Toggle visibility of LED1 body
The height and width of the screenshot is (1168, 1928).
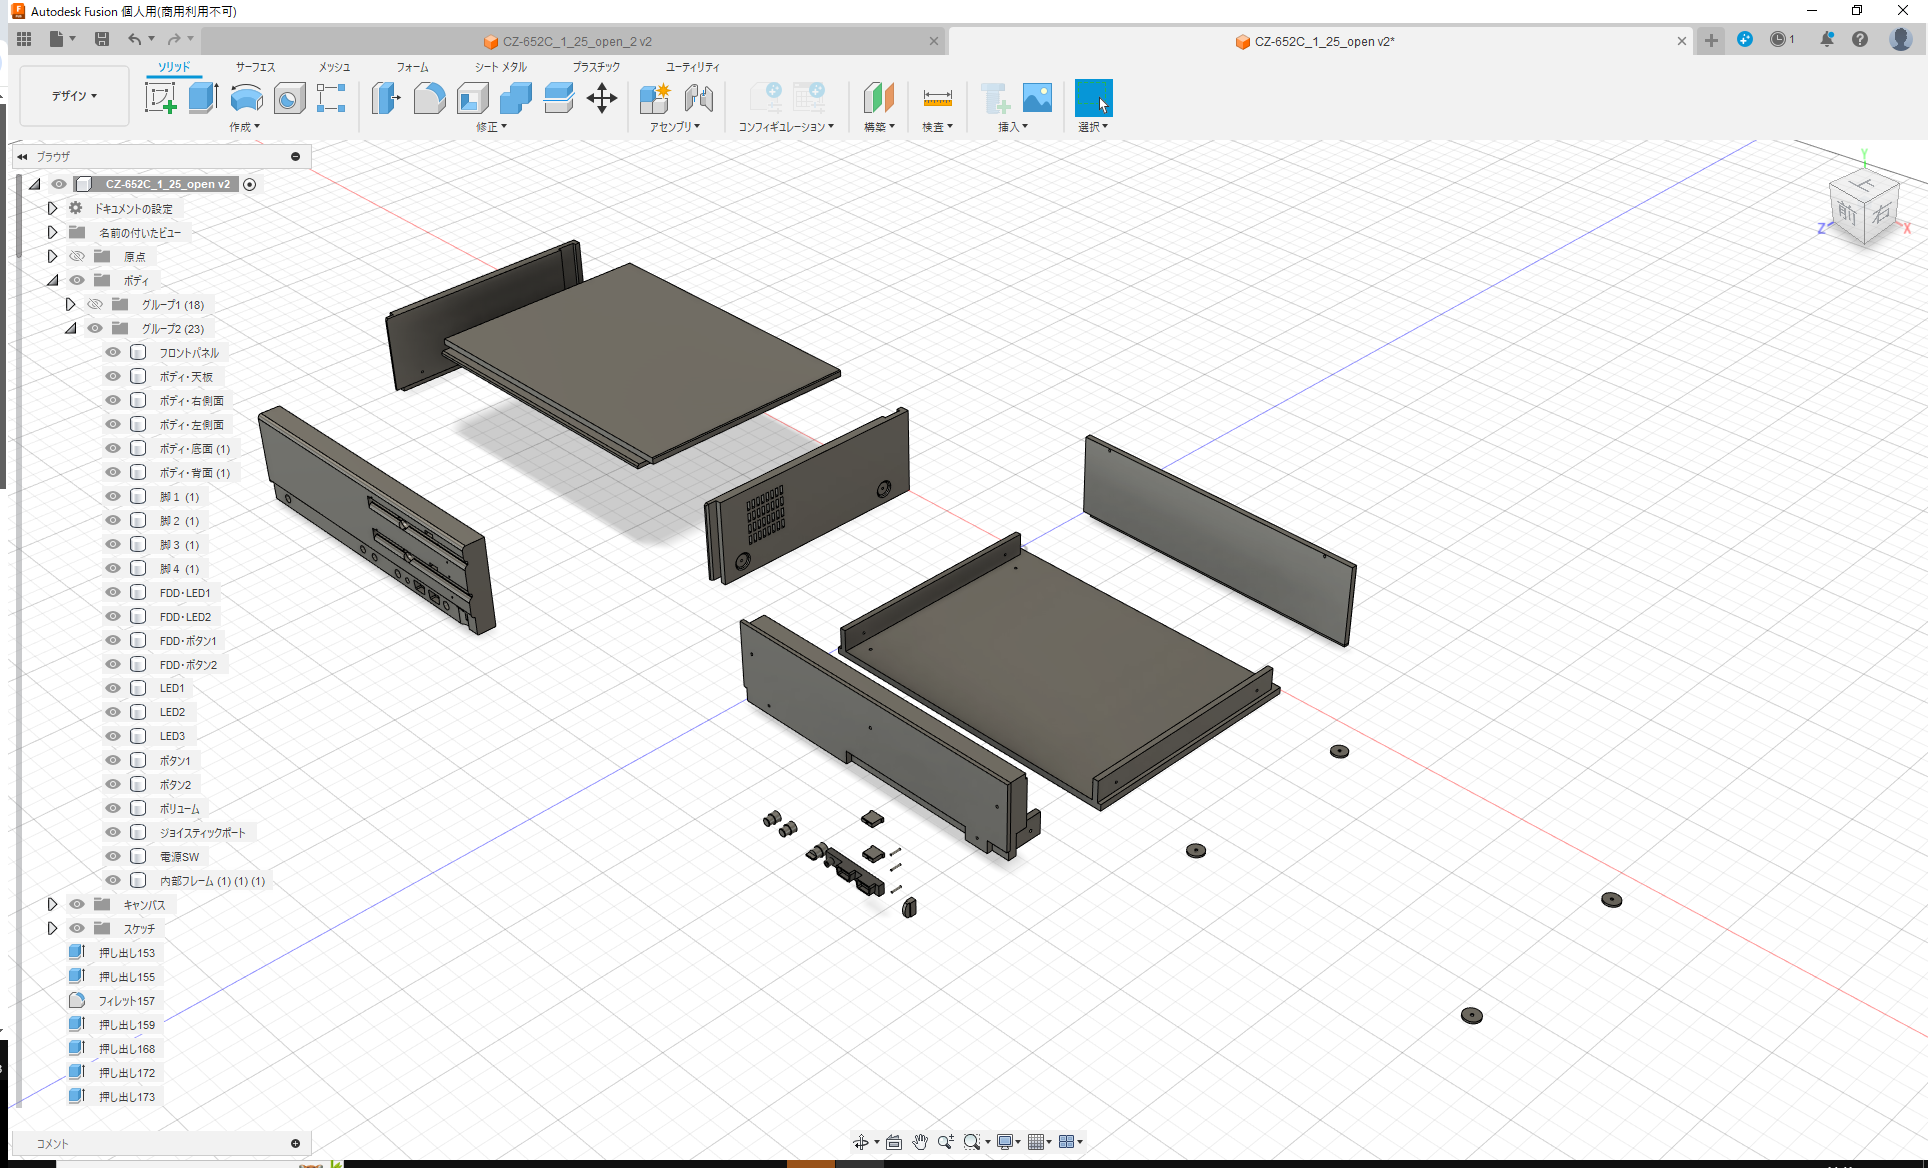112,688
